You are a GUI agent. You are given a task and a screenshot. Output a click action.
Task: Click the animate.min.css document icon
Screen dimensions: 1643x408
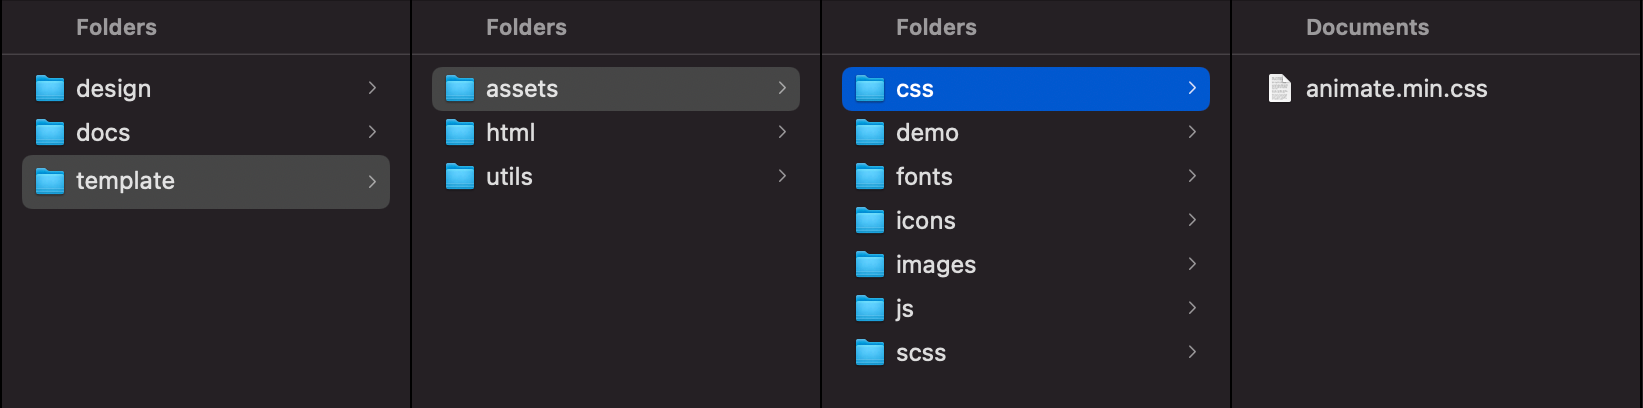coord(1280,89)
